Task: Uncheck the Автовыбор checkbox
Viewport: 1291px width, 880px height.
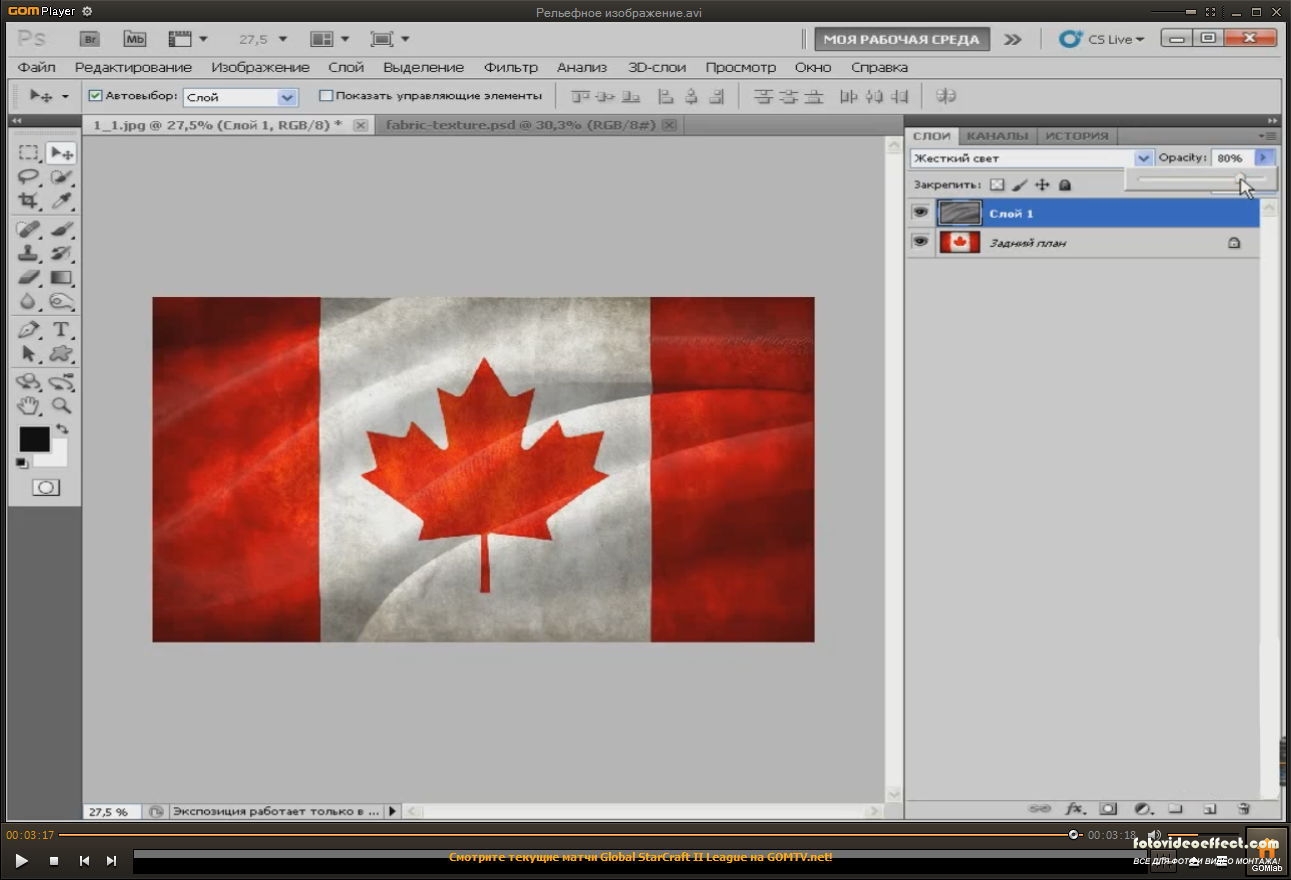Action: point(96,96)
